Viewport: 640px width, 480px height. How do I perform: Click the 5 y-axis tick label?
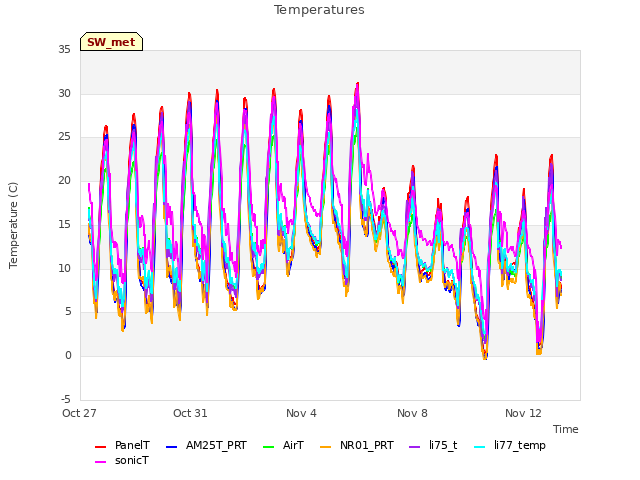68,312
